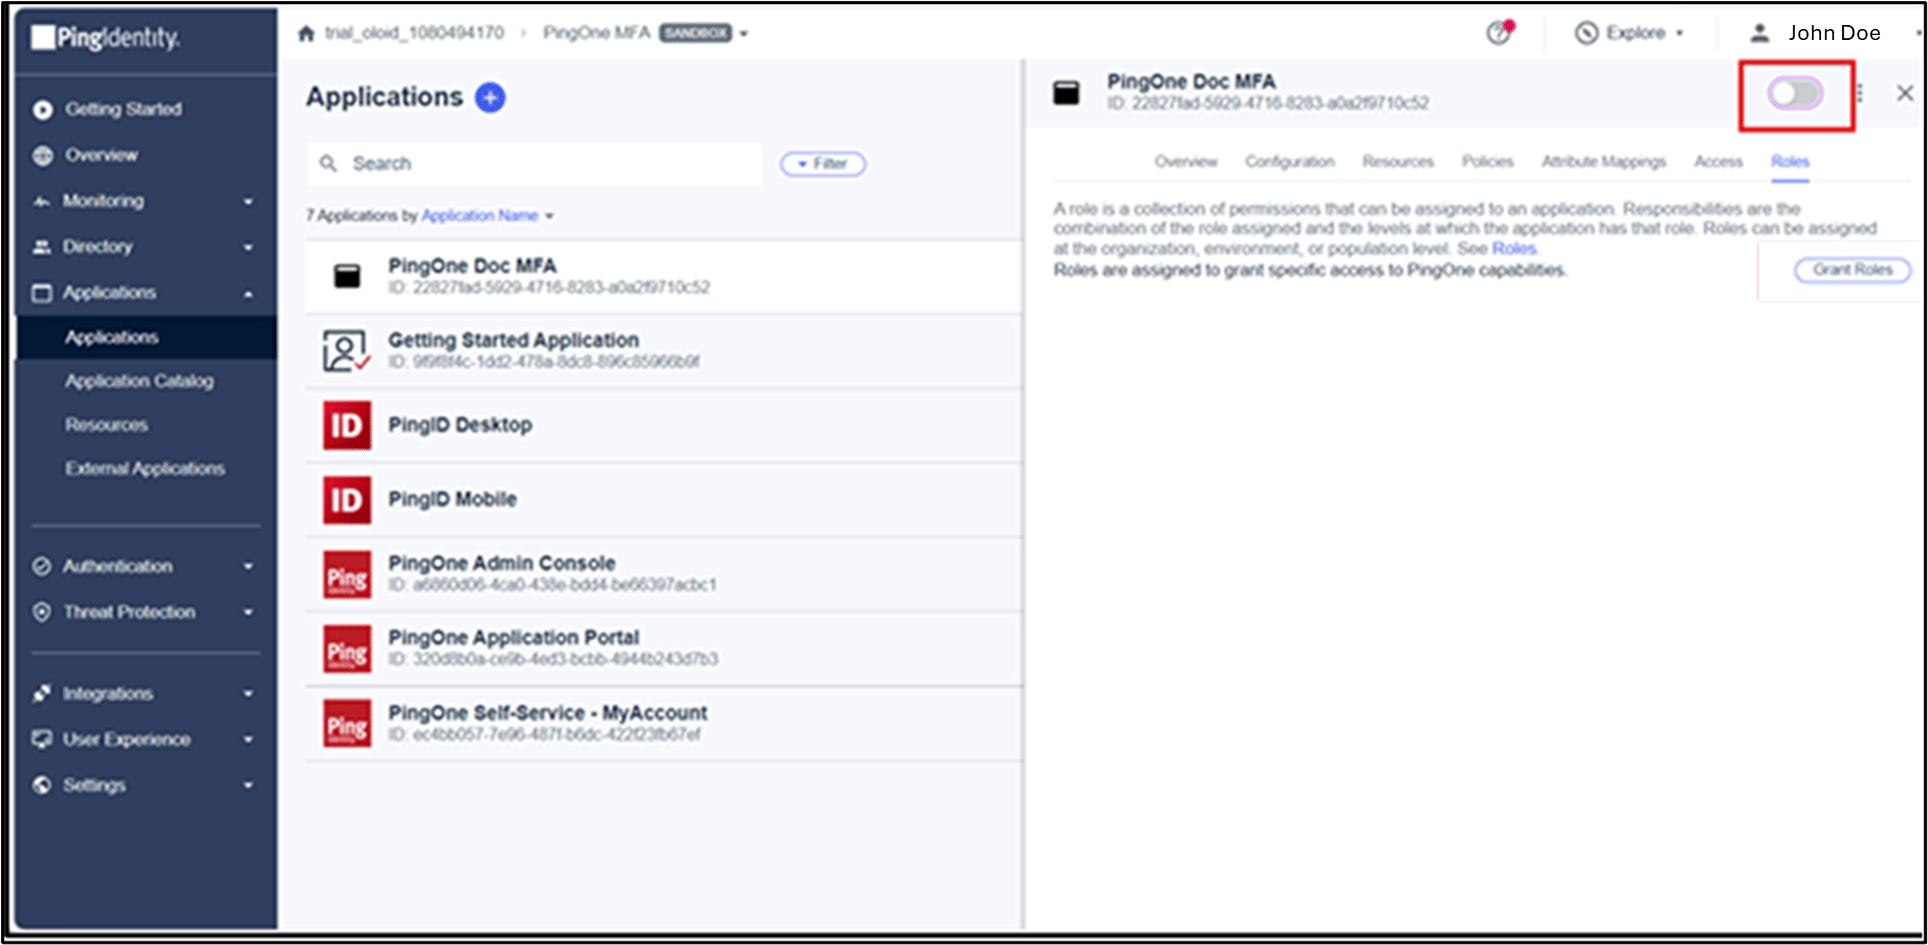The image size is (1928, 945).
Task: Change sort order via Application Name dropdown
Action: pyautogui.click(x=487, y=216)
